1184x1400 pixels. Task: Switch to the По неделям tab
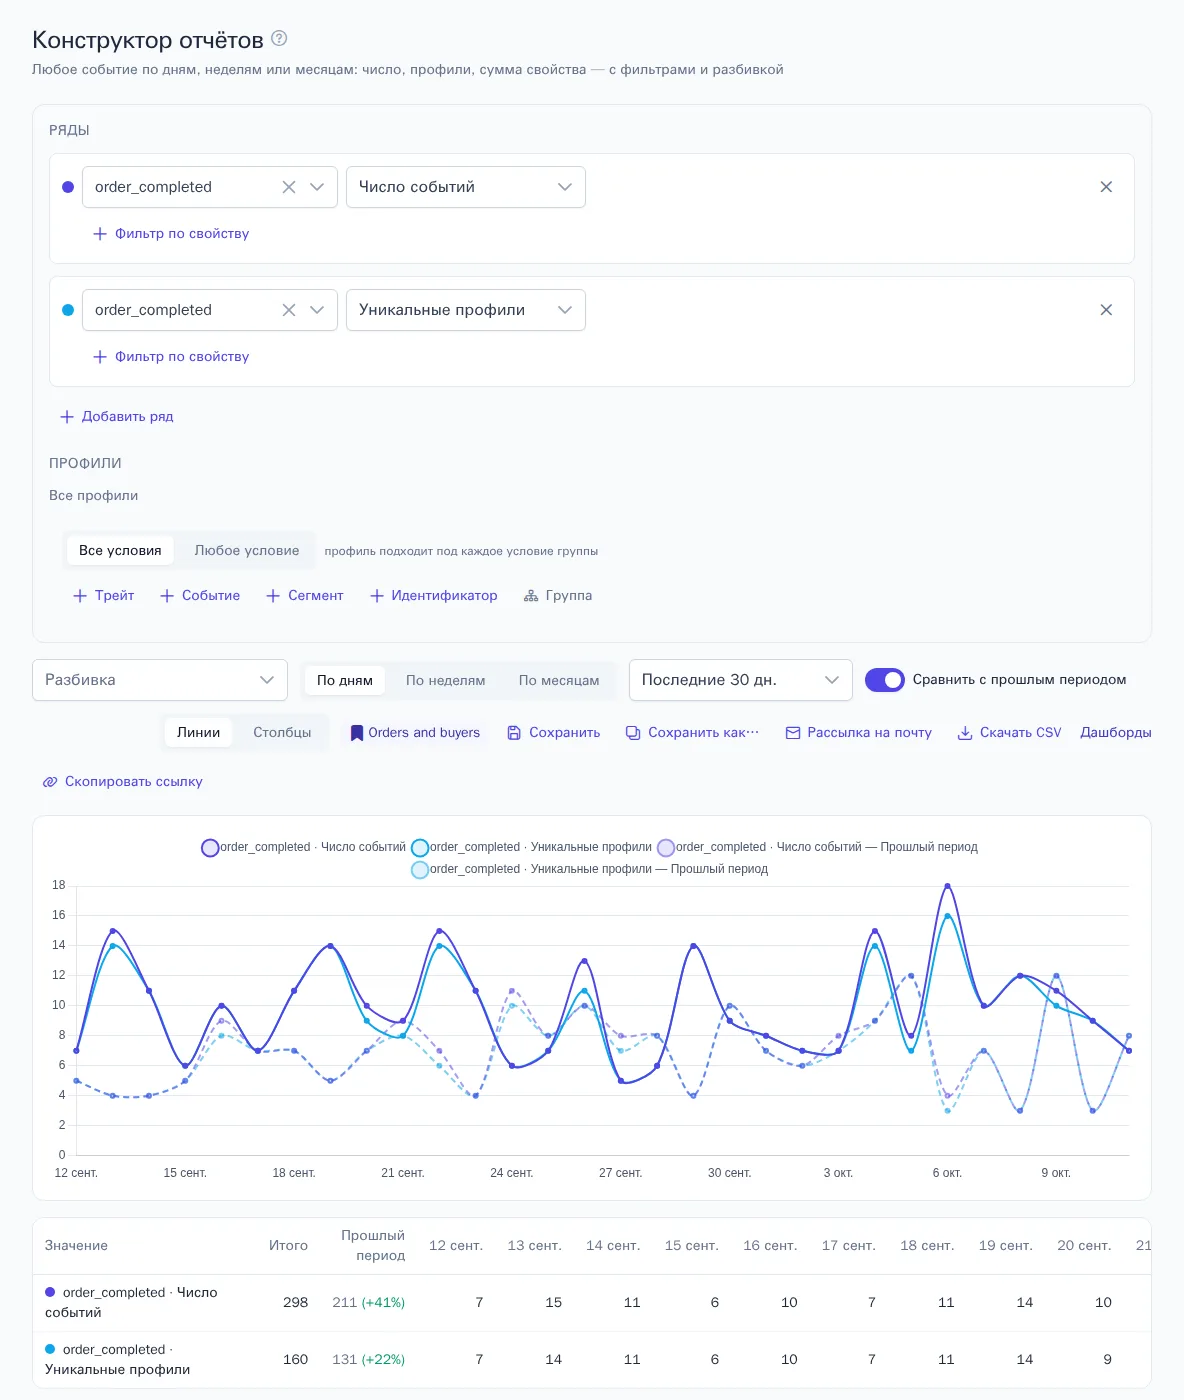446,681
